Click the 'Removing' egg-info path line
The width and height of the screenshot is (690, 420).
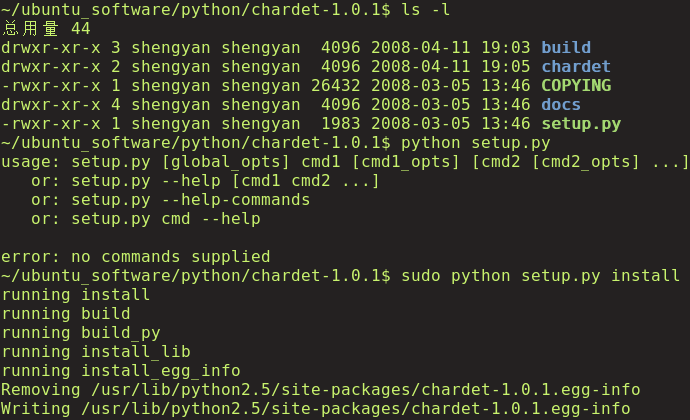320,390
